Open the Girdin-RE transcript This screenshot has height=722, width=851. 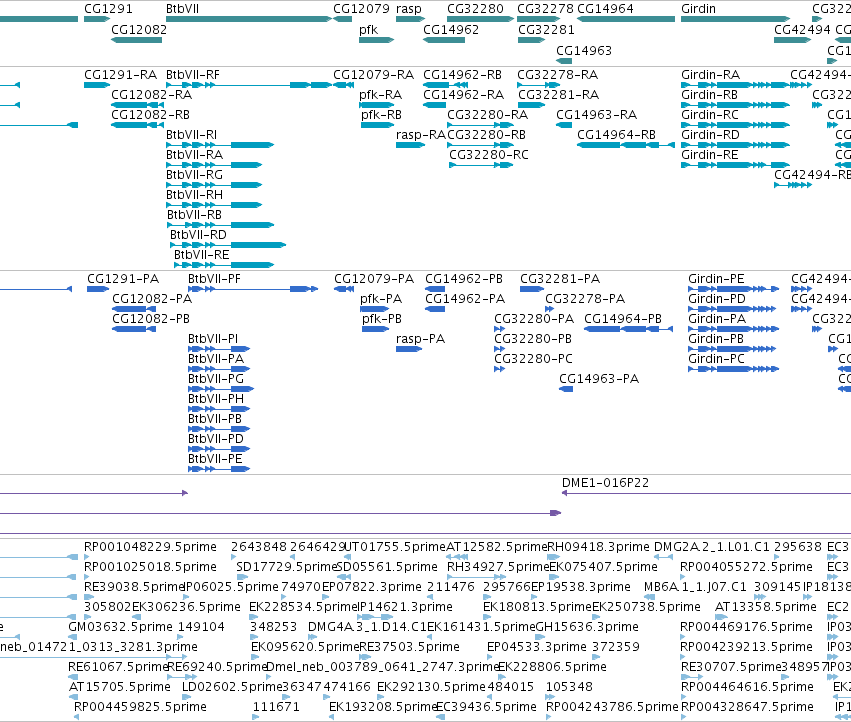coord(735,165)
